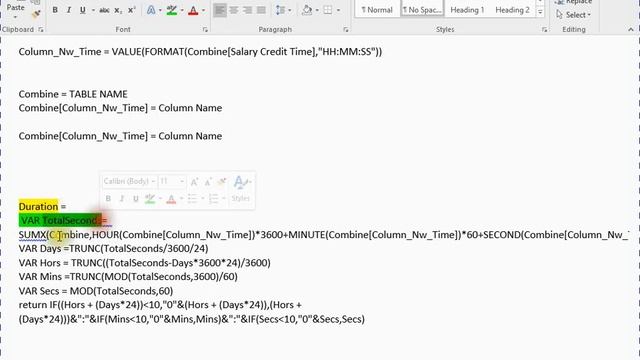Image resolution: width=640 pixels, height=360 pixels.
Task: Select Format Painter brush
Action: pos(36,14)
